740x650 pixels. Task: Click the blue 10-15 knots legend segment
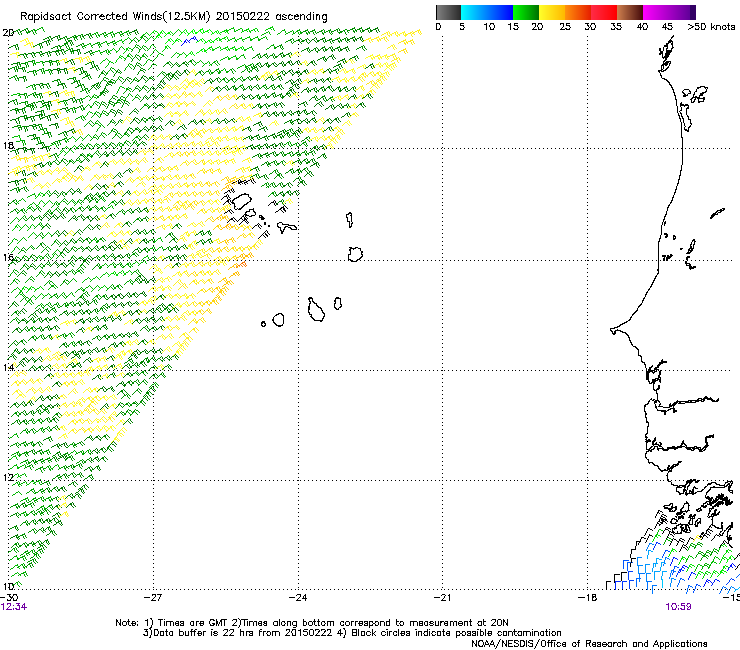pyautogui.click(x=500, y=12)
